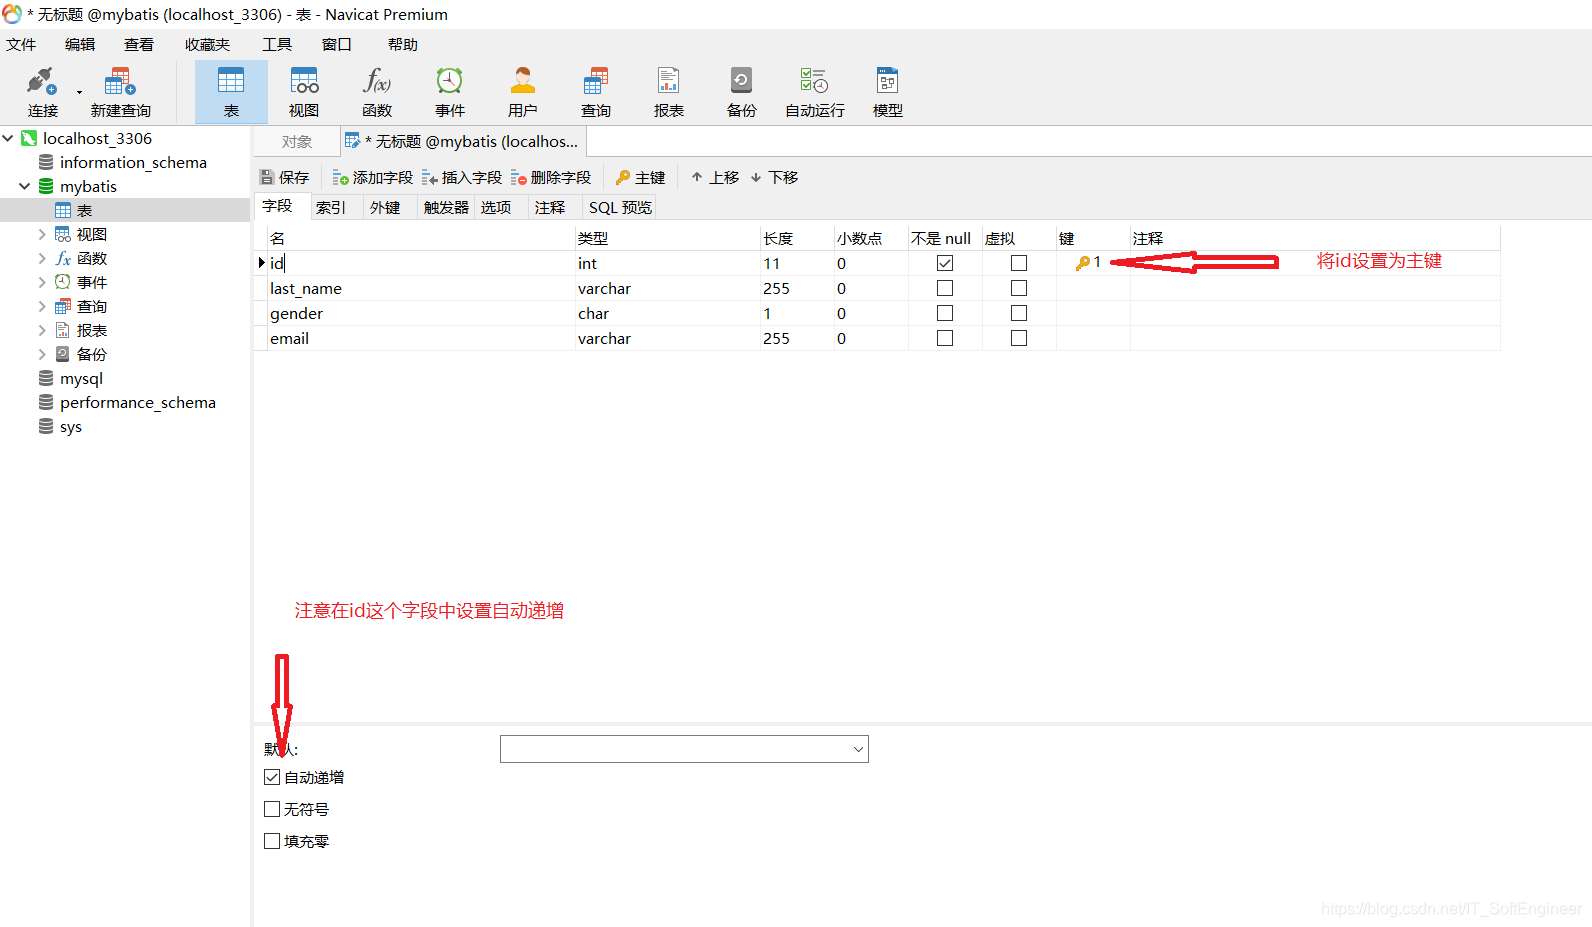Toggle the 自动递增 auto increment checkbox
The image size is (1592, 927).
point(272,777)
